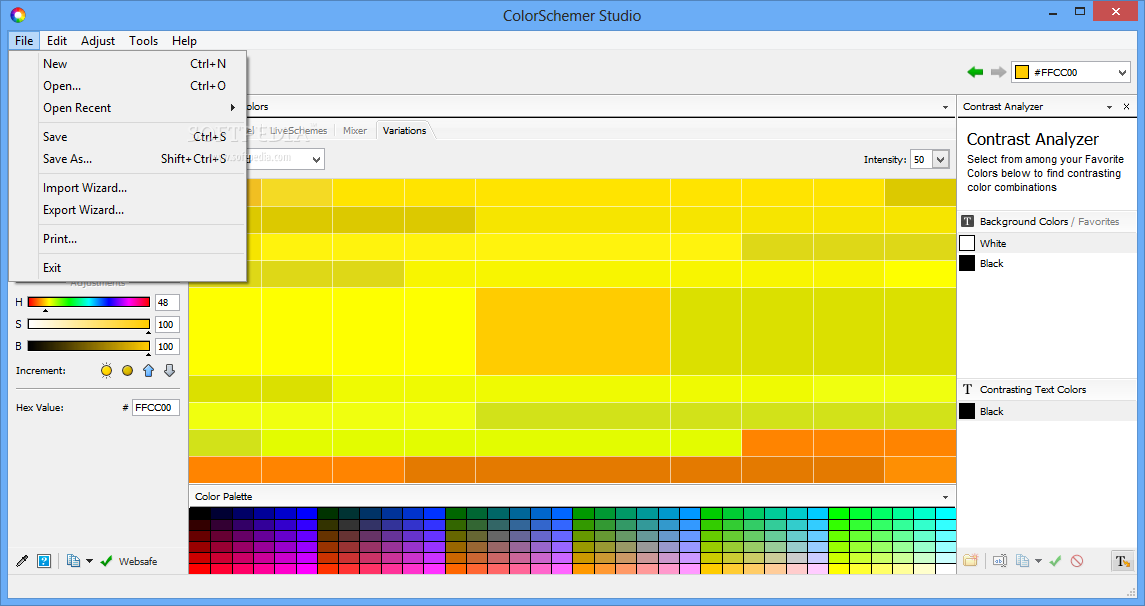Click the lighten sun increment icon
The width and height of the screenshot is (1145, 606).
[x=107, y=370]
